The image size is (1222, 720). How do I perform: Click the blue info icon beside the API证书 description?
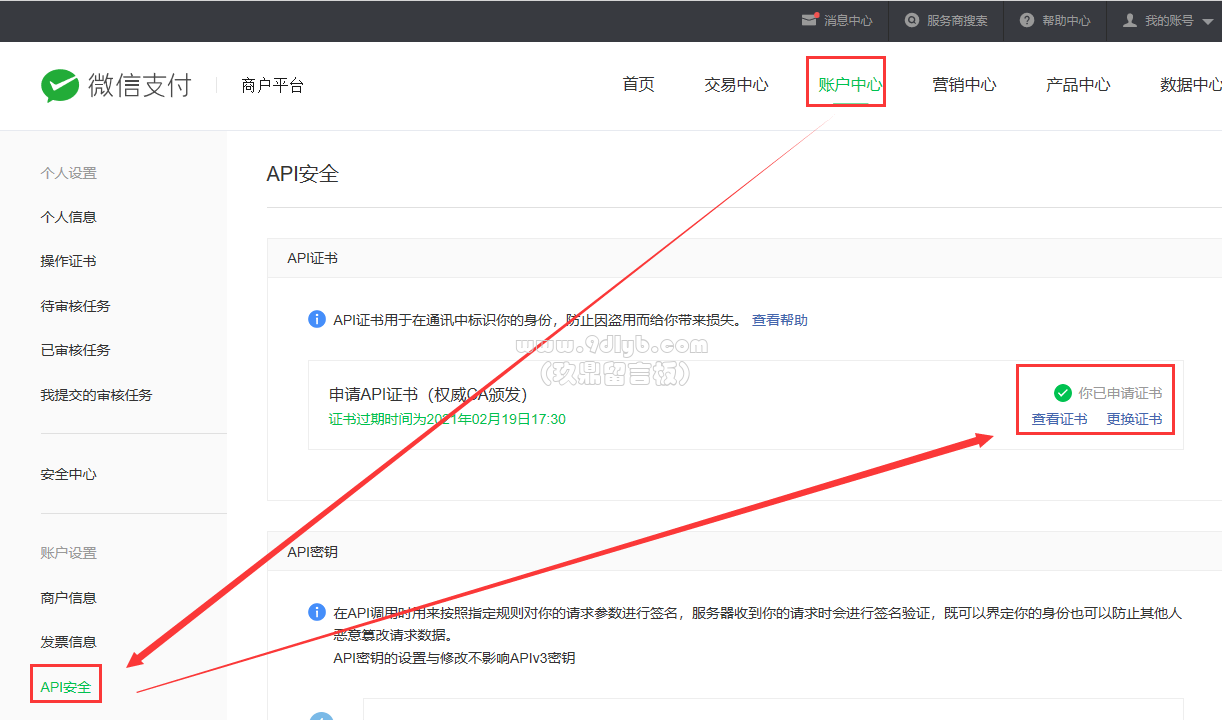click(x=317, y=320)
